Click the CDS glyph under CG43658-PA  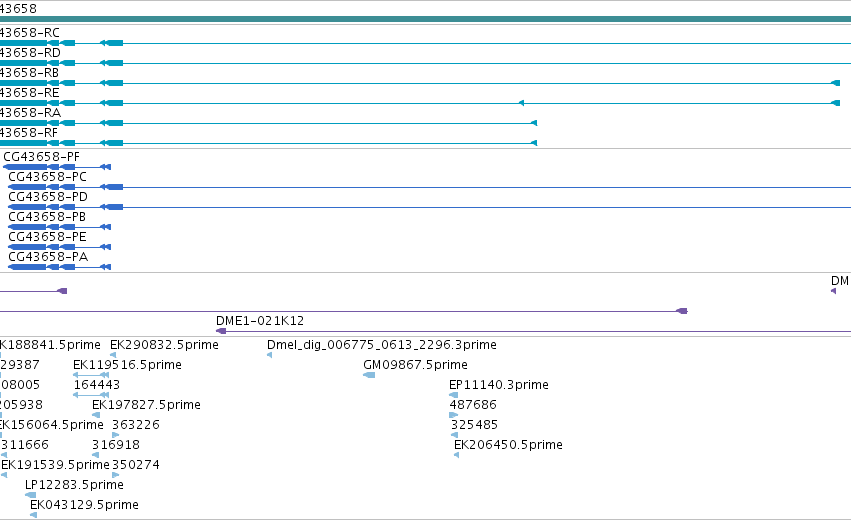[x=60, y=267]
